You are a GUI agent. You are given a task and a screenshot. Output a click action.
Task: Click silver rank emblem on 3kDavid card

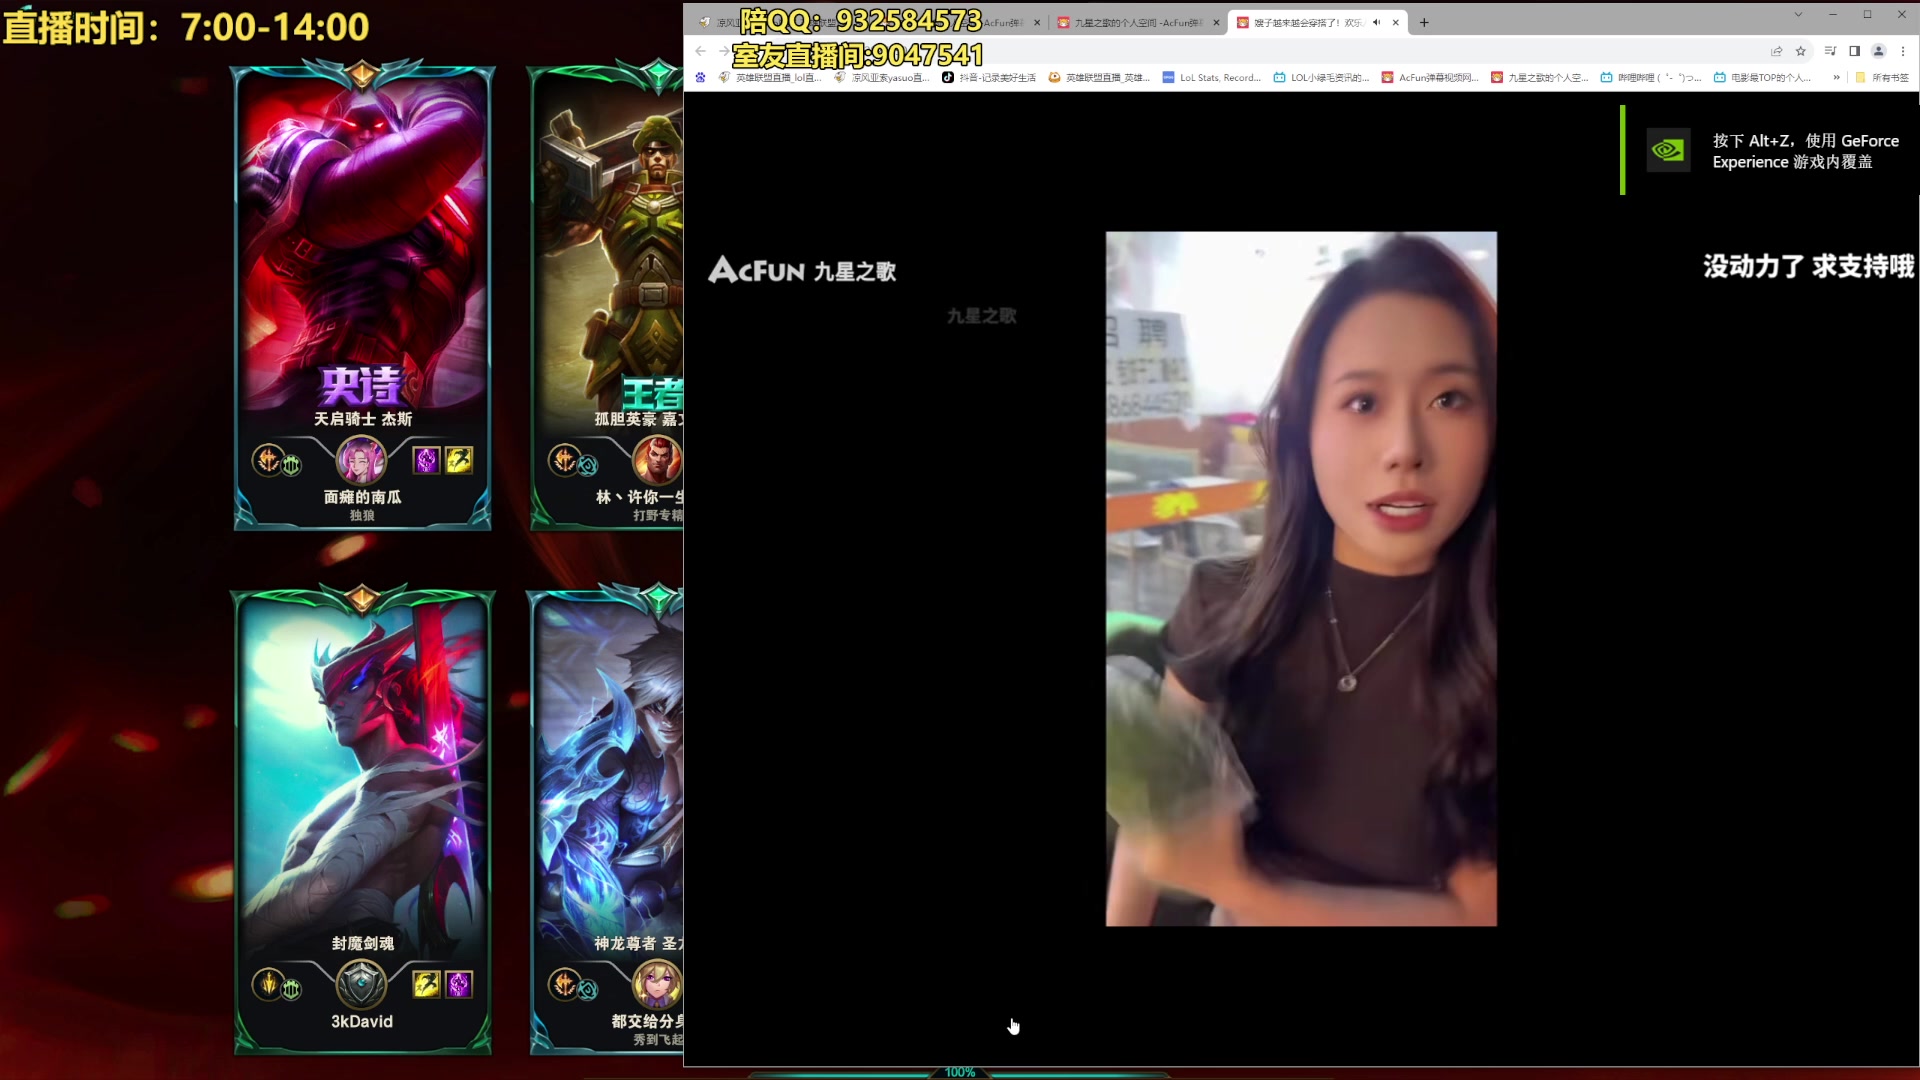[361, 984]
